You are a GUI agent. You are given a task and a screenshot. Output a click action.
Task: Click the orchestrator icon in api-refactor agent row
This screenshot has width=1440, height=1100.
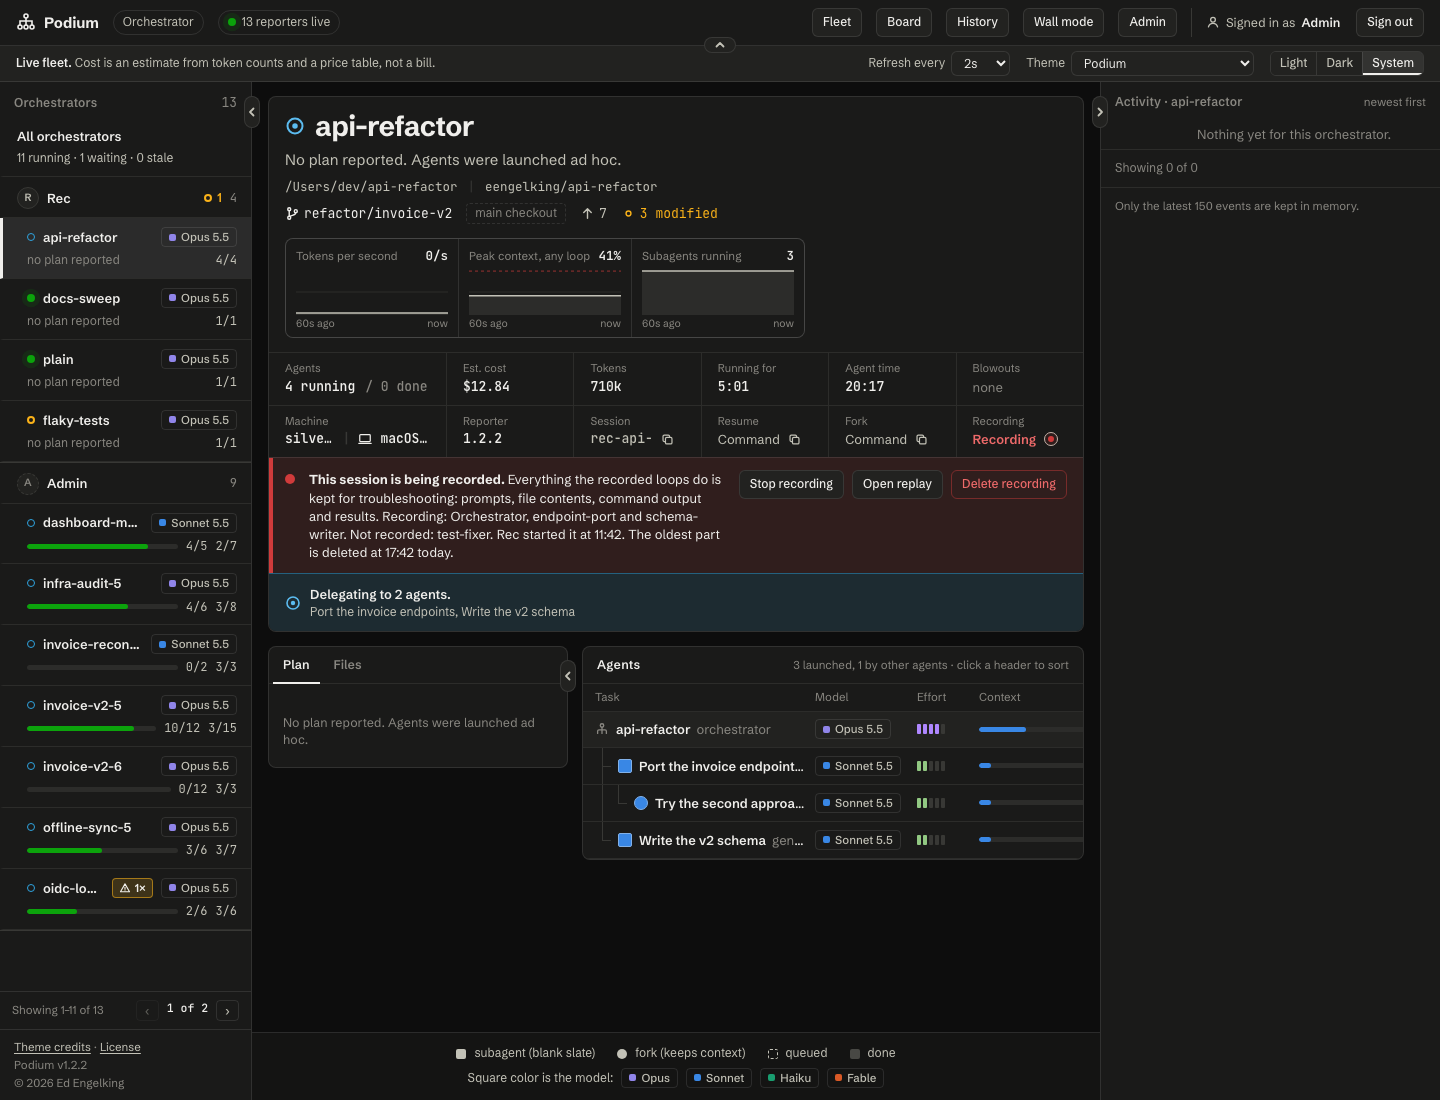click(x=602, y=729)
